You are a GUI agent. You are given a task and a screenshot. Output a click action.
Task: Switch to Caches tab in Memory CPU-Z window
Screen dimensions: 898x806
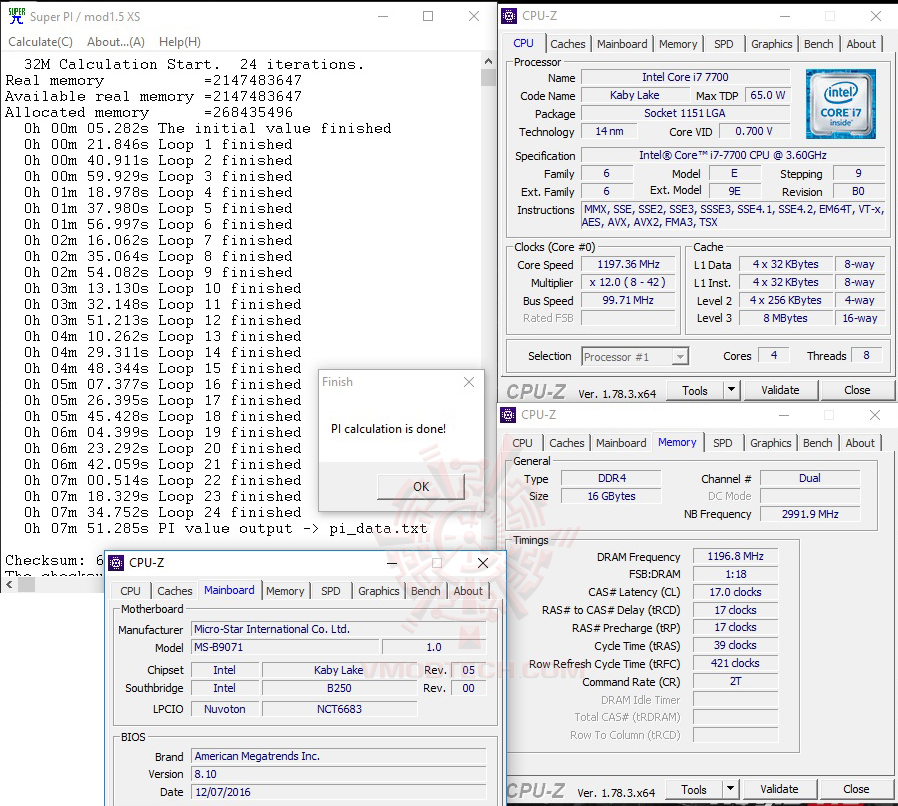pyautogui.click(x=566, y=443)
